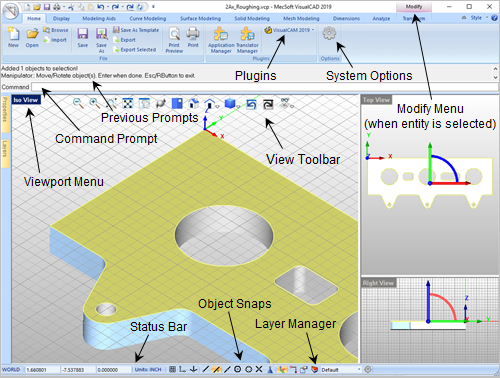Click the Print ribbon button
Viewport: 500px width, 378px height.
coord(193,37)
